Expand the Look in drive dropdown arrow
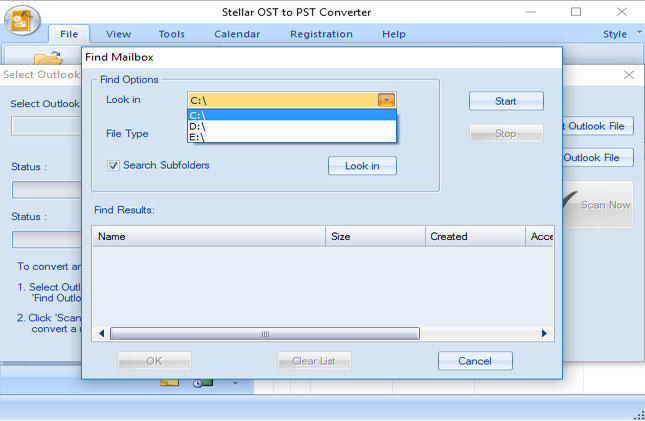This screenshot has width=645, height=421. click(386, 100)
